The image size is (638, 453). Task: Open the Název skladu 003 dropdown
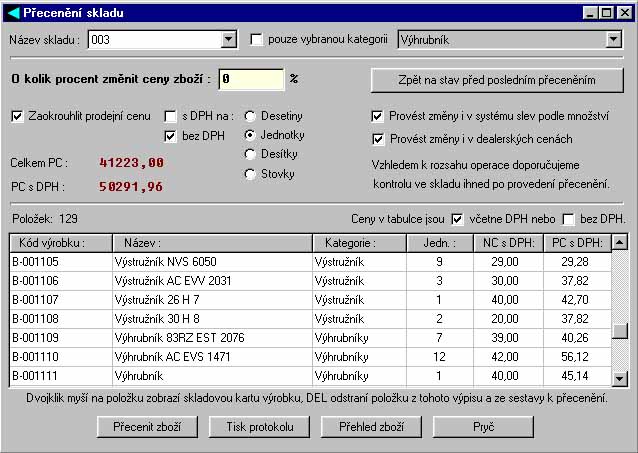coord(229,40)
